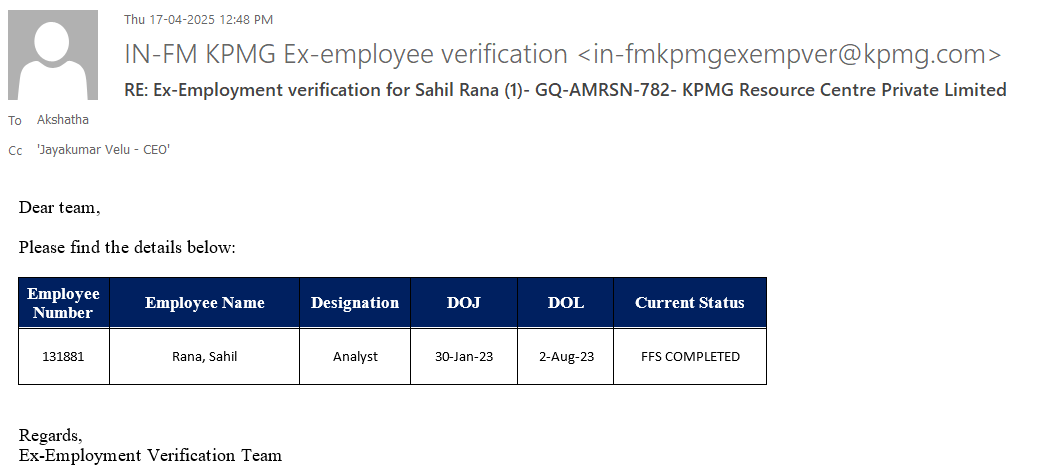Open recipient Akshatha in the To field

62,120
